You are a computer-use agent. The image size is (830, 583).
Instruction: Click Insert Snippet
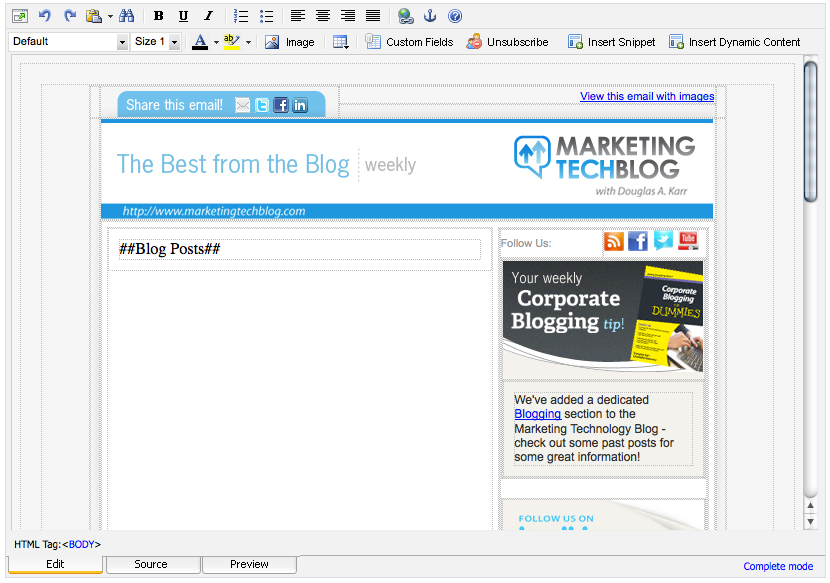(x=611, y=42)
